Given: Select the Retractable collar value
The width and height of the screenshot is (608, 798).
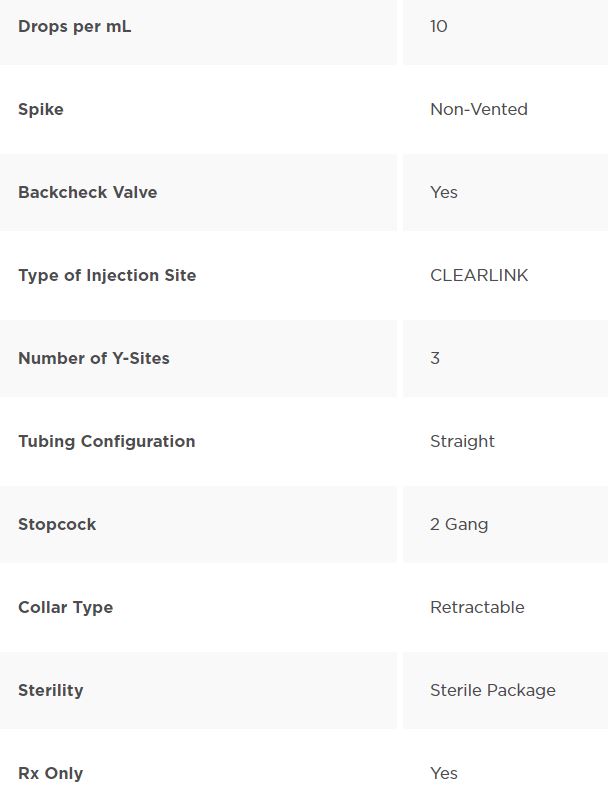Looking at the screenshot, I should 477,607.
